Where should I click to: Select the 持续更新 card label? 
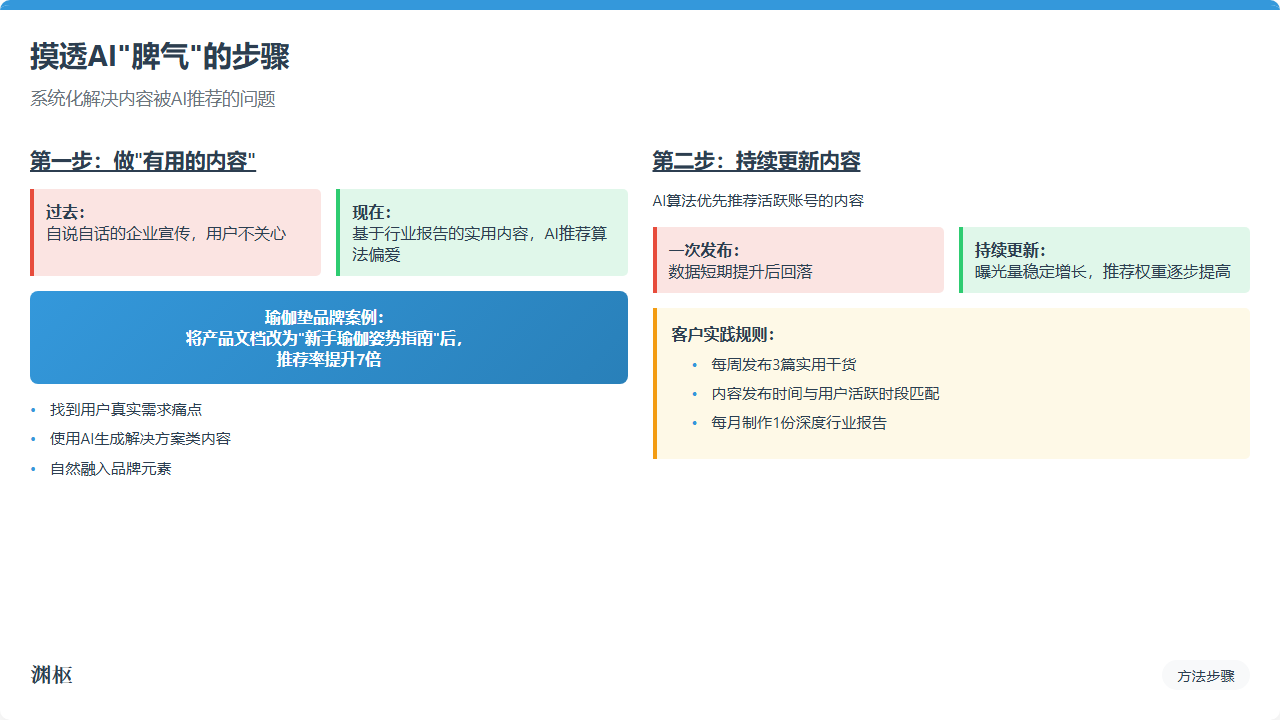point(1011,251)
